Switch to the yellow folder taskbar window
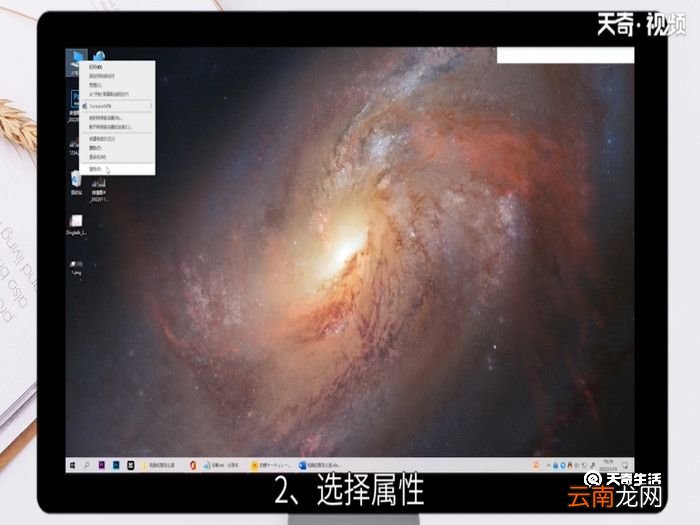700x525 pixels. coord(271,465)
